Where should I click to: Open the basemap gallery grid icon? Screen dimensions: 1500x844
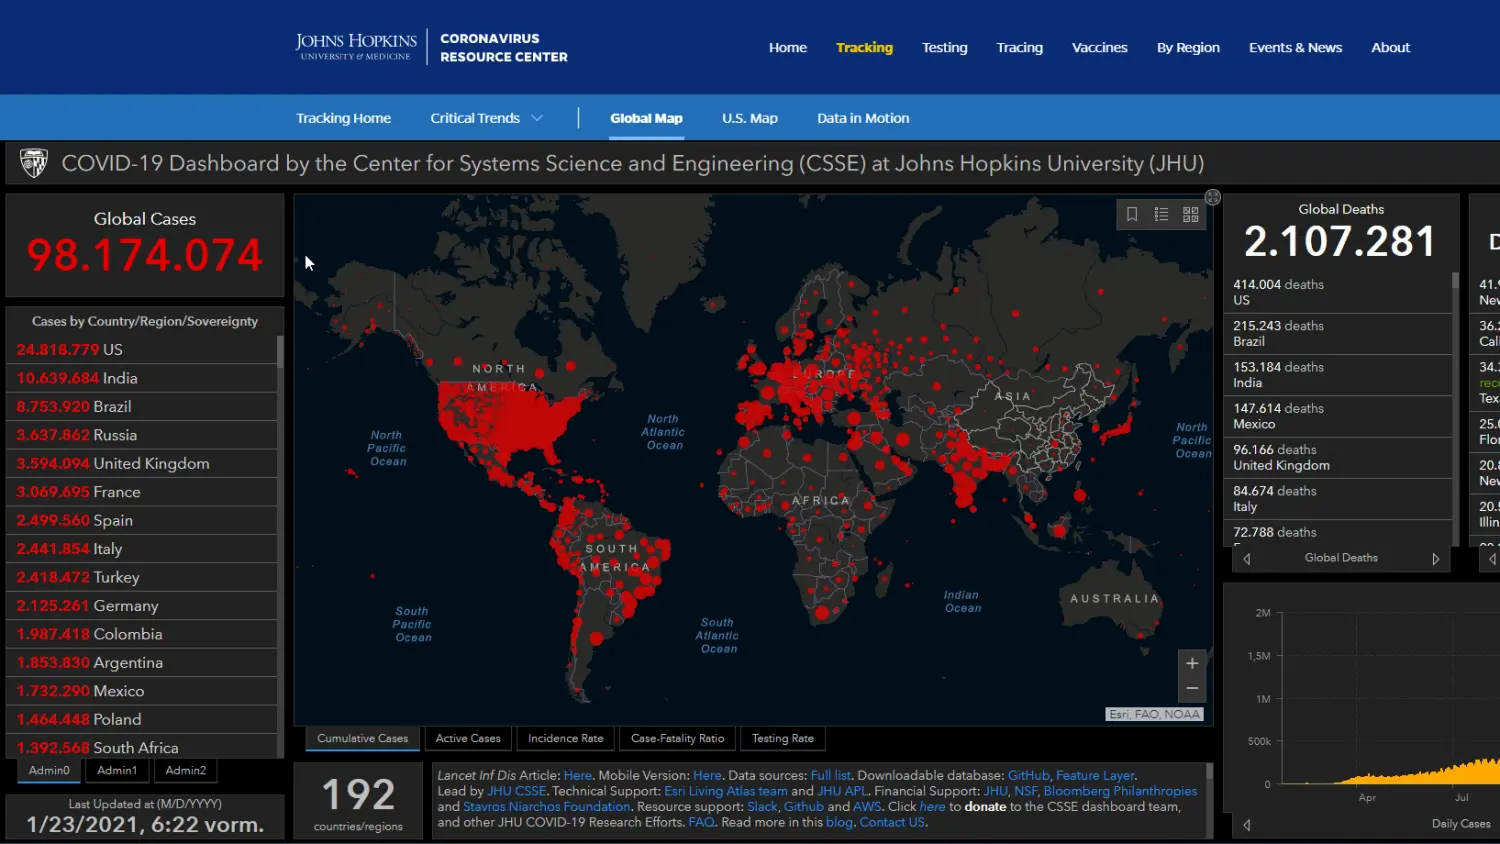point(1191,214)
